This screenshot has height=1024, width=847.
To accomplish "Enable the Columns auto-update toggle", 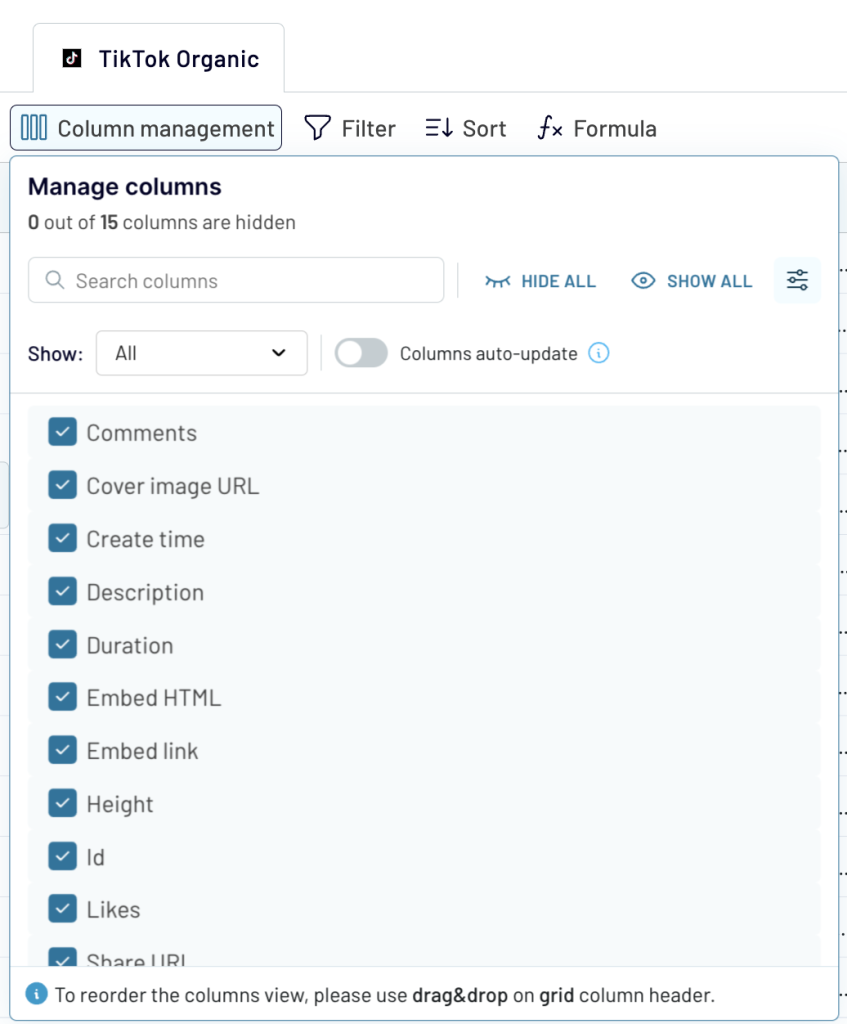I will [x=360, y=353].
